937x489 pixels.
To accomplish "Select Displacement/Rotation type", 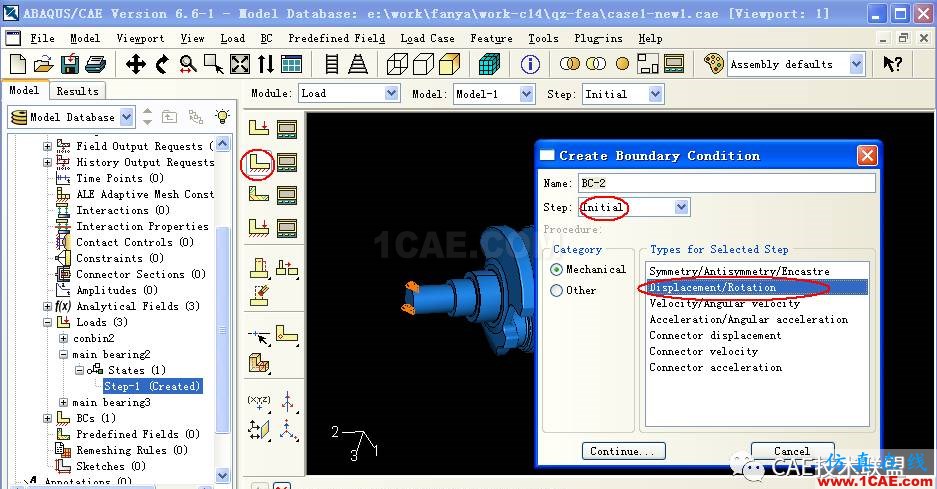I will 757,288.
